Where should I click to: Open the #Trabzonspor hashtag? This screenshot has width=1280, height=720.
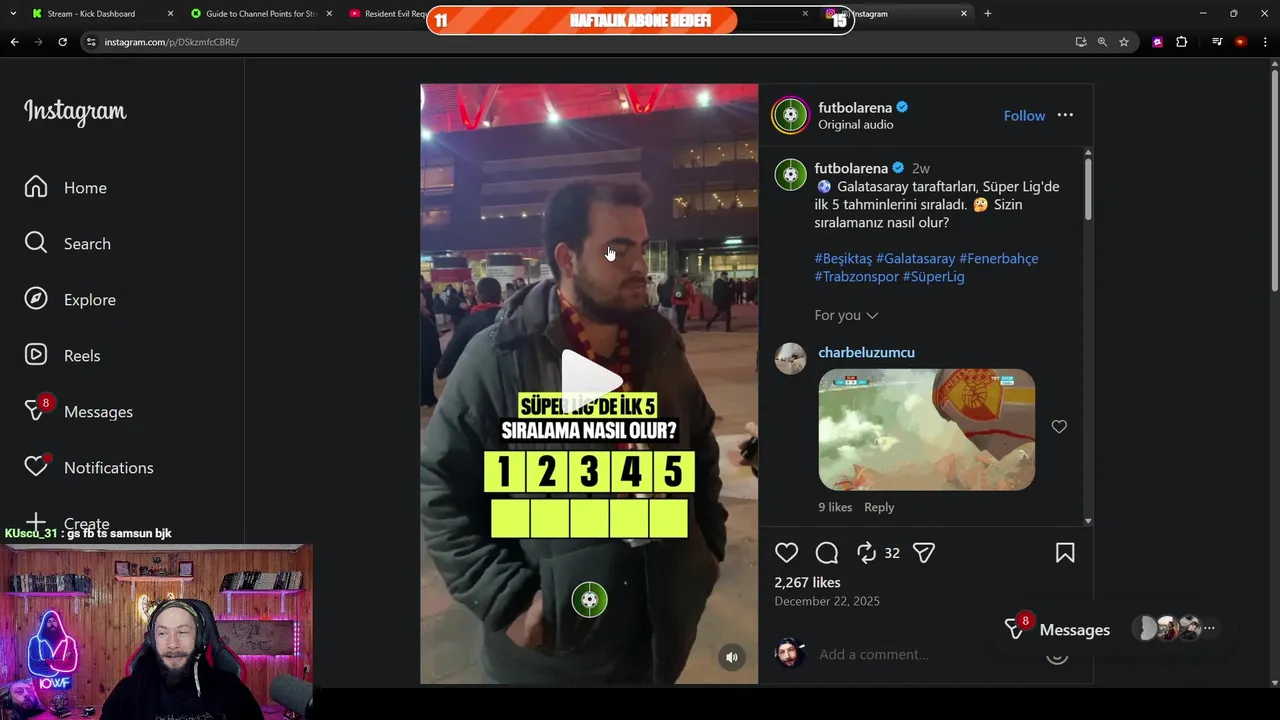pos(856,276)
